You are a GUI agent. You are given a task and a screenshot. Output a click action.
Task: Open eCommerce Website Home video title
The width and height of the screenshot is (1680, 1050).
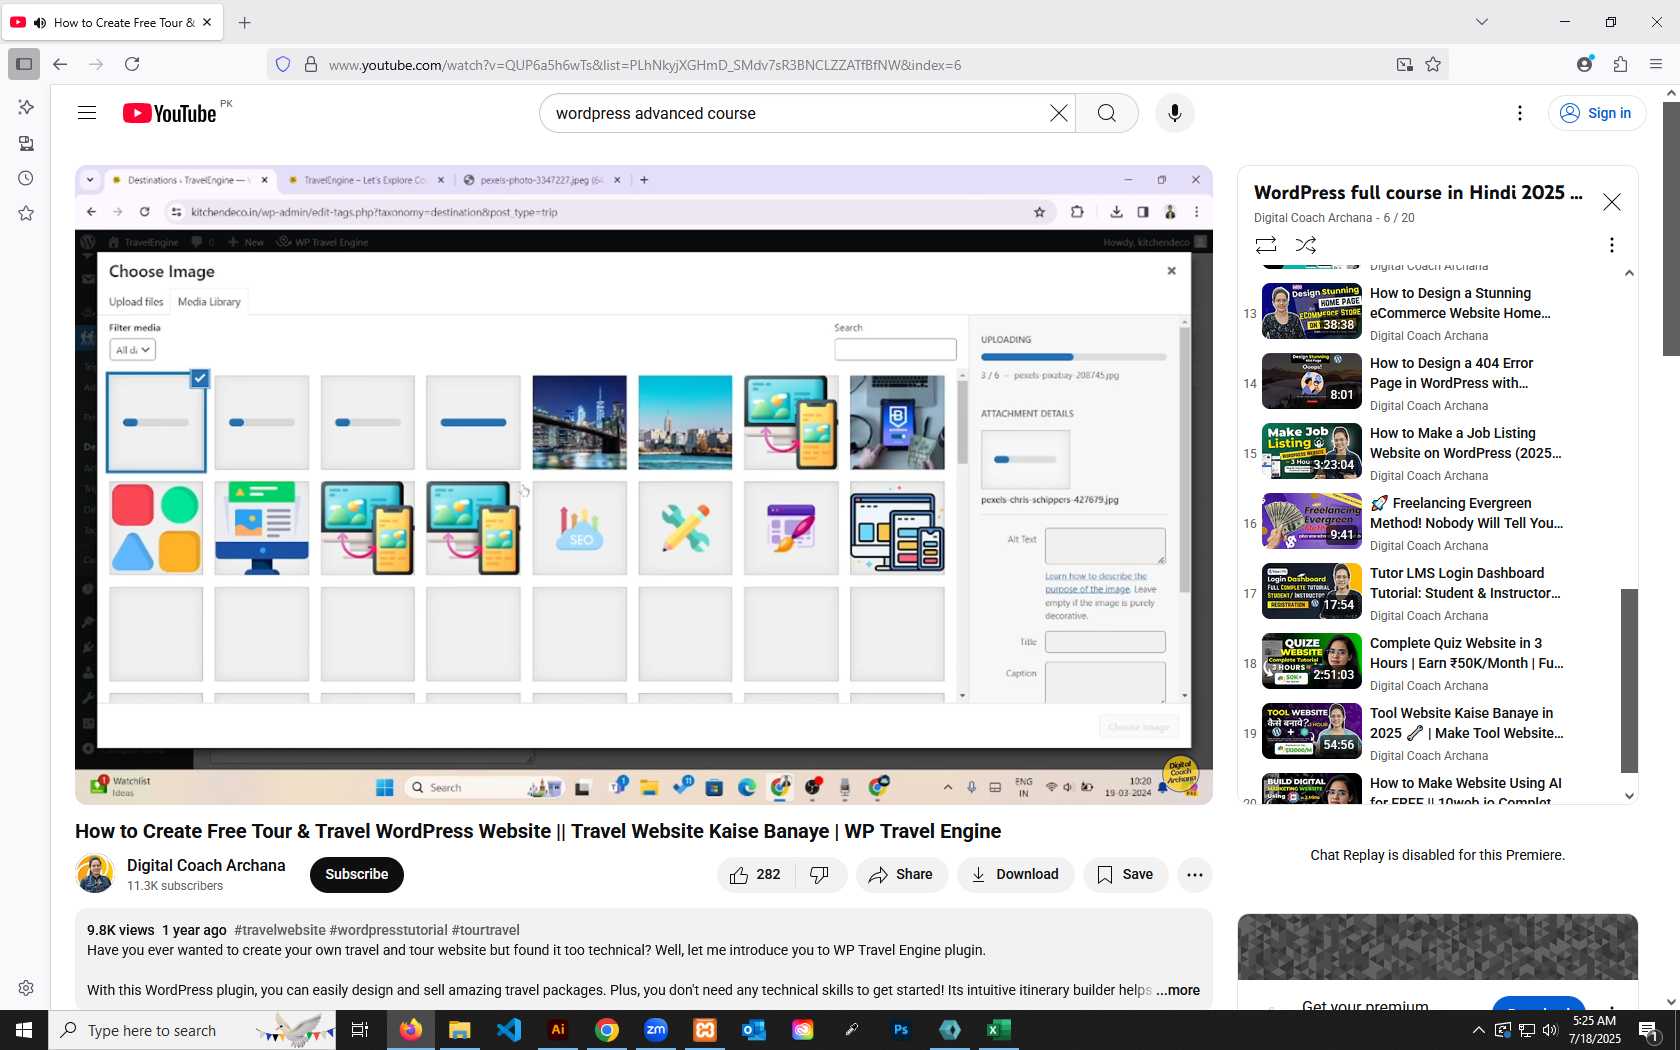click(x=1460, y=303)
